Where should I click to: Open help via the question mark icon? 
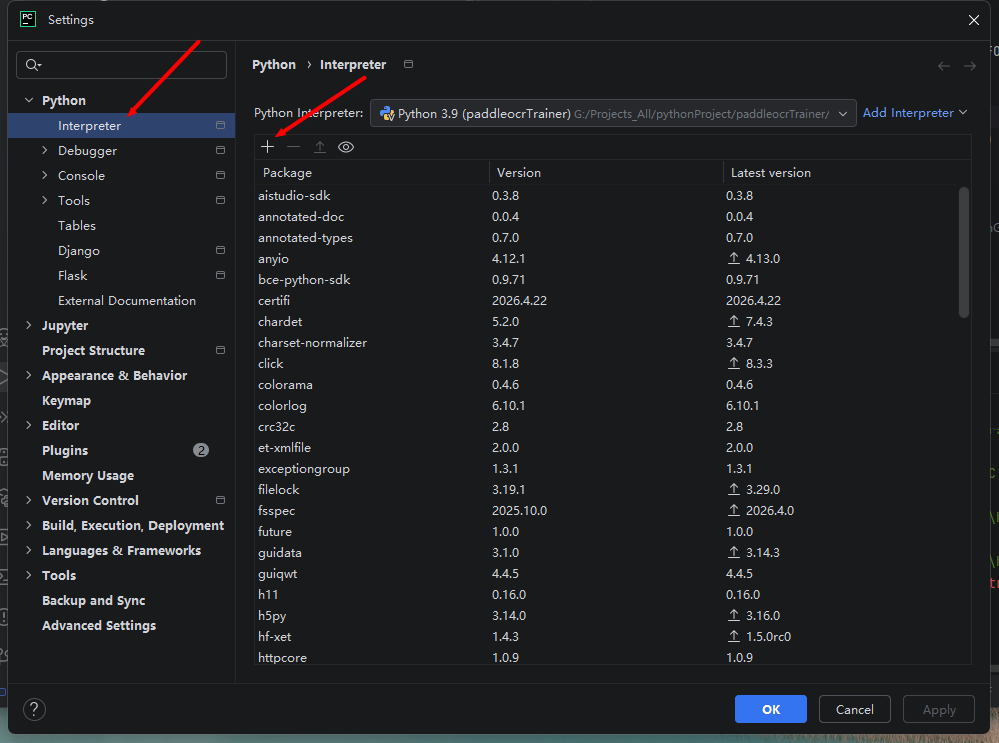tap(34, 709)
